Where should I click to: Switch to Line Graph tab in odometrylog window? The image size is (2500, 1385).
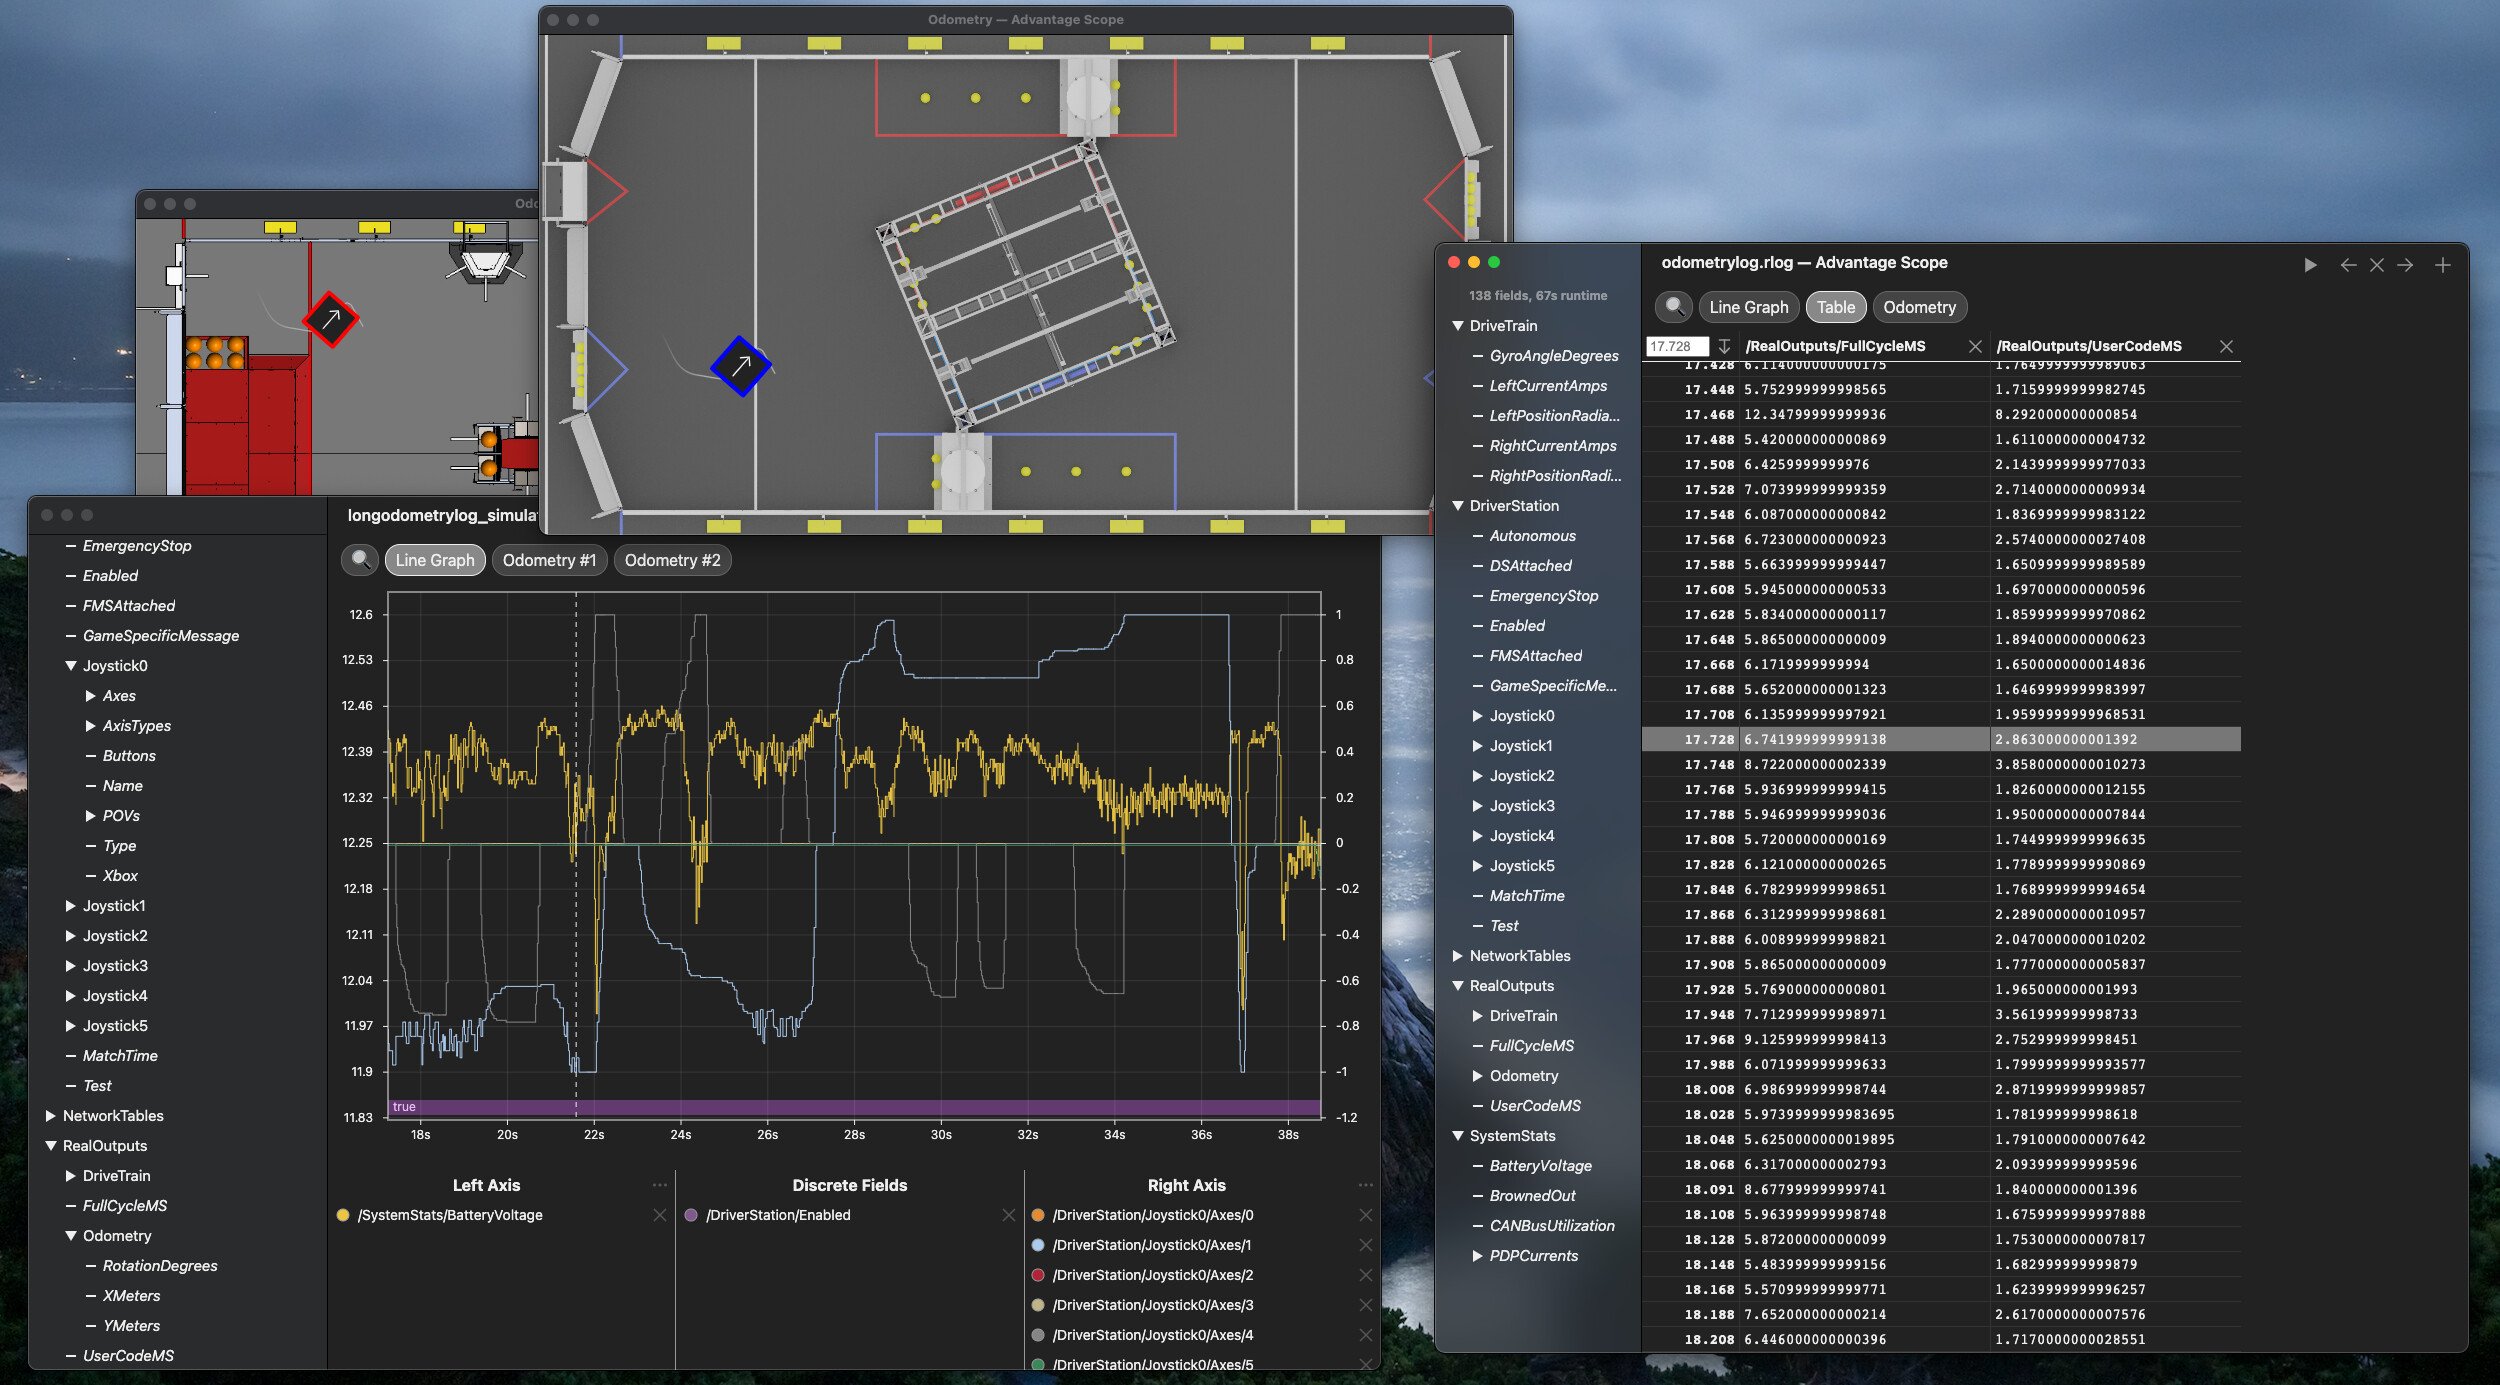pos(1749,307)
